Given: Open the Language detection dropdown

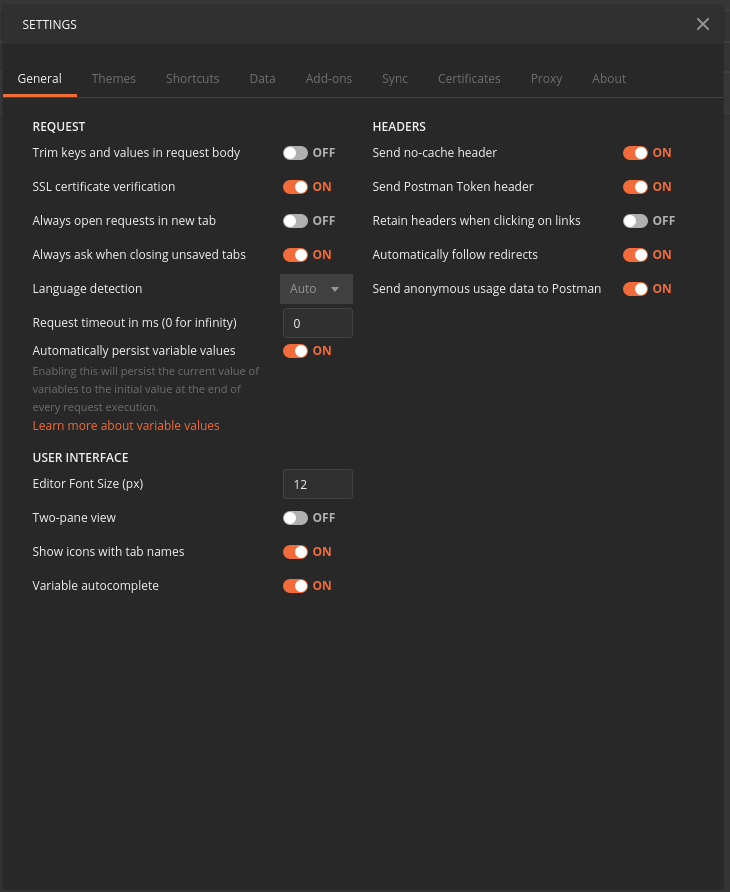Looking at the screenshot, I should pos(316,288).
